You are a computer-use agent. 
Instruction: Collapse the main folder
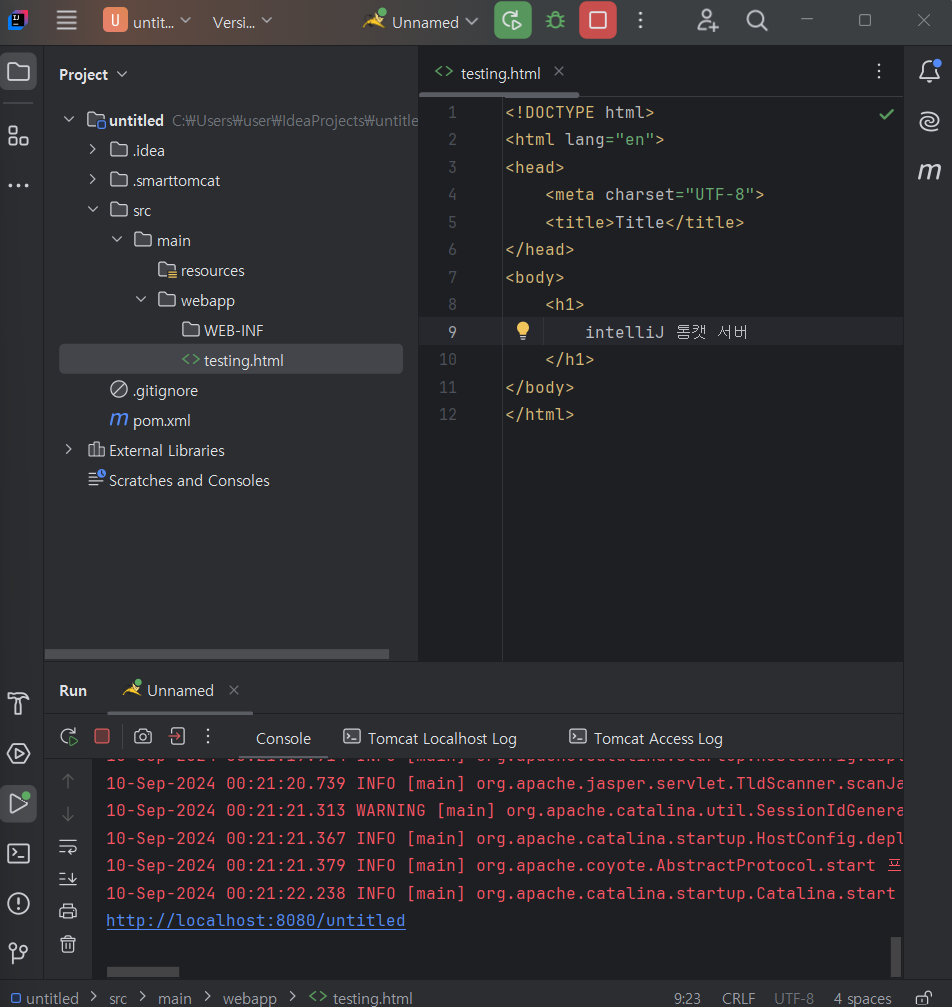click(x=117, y=240)
